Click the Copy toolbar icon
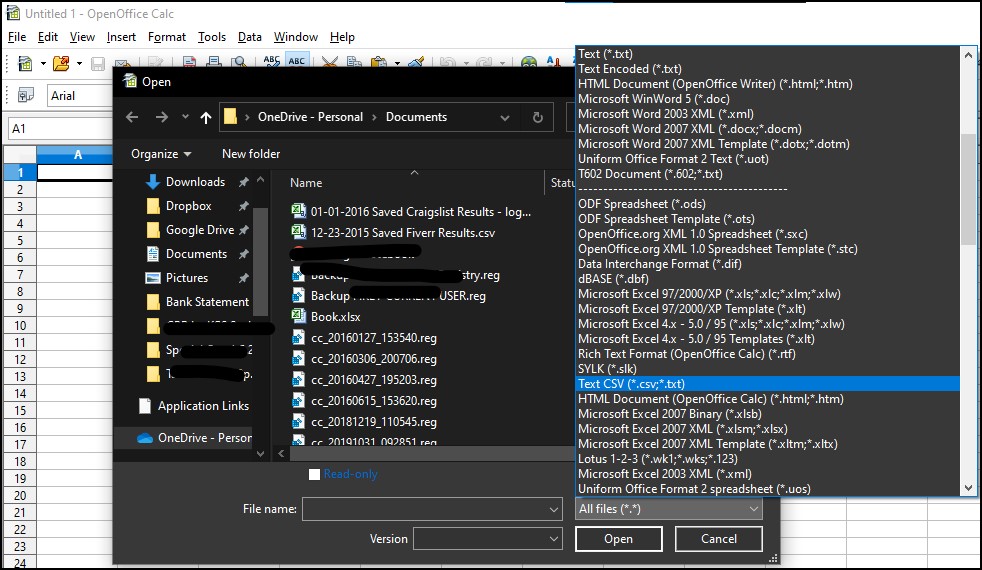The height and width of the screenshot is (570, 982). coord(354,61)
